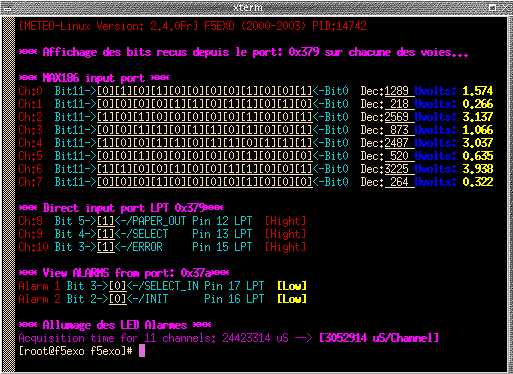This screenshot has height=374, width=513.
Task: Click the Ch:6 row label
Action: point(30,169)
